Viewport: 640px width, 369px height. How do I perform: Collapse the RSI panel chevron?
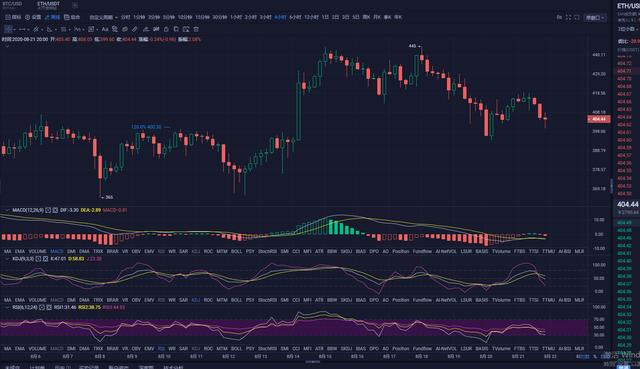point(7,307)
